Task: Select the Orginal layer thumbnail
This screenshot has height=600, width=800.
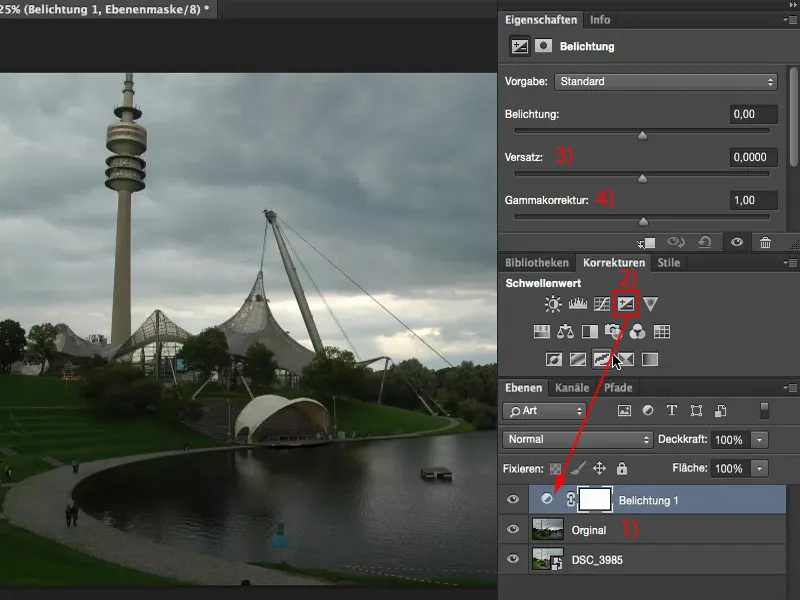Action: point(547,530)
